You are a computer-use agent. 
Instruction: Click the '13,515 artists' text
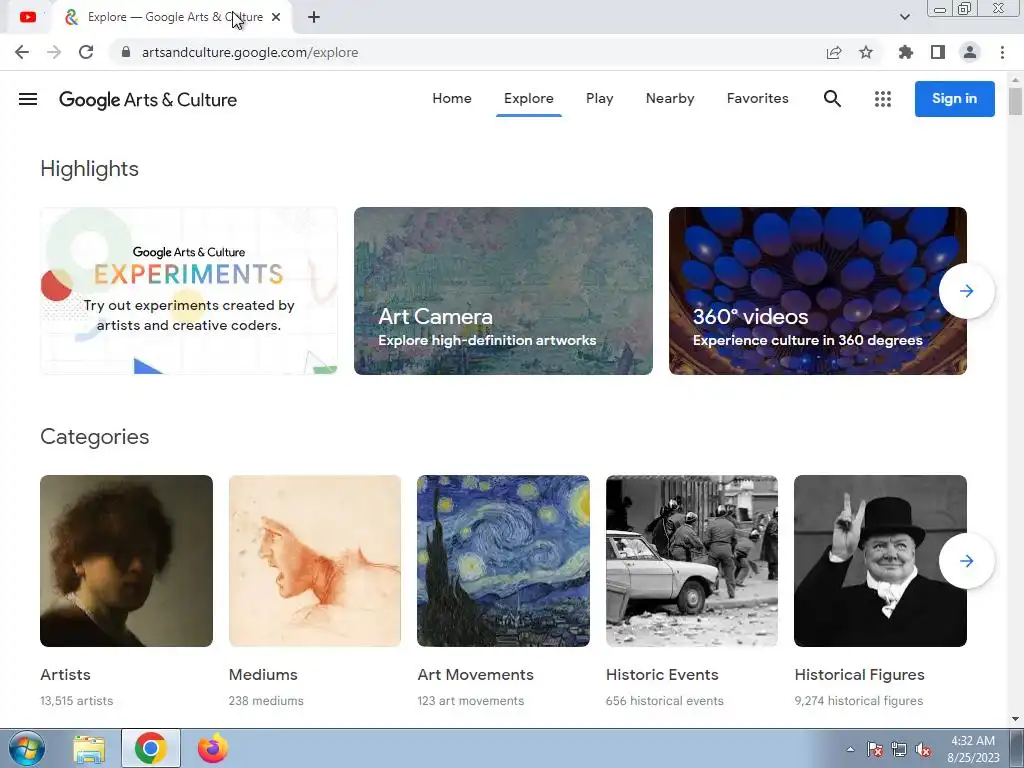pyautogui.click(x=76, y=701)
